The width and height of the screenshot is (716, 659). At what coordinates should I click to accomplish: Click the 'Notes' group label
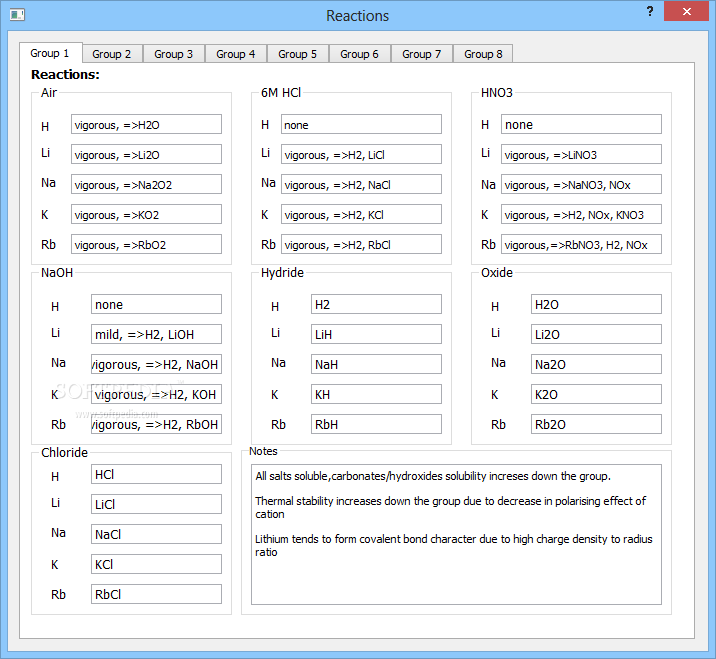tap(263, 451)
